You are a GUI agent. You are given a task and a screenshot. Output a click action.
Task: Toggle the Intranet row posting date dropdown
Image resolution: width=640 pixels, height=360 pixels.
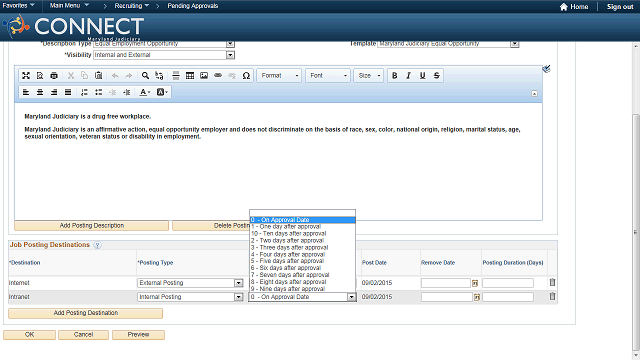pos(351,297)
